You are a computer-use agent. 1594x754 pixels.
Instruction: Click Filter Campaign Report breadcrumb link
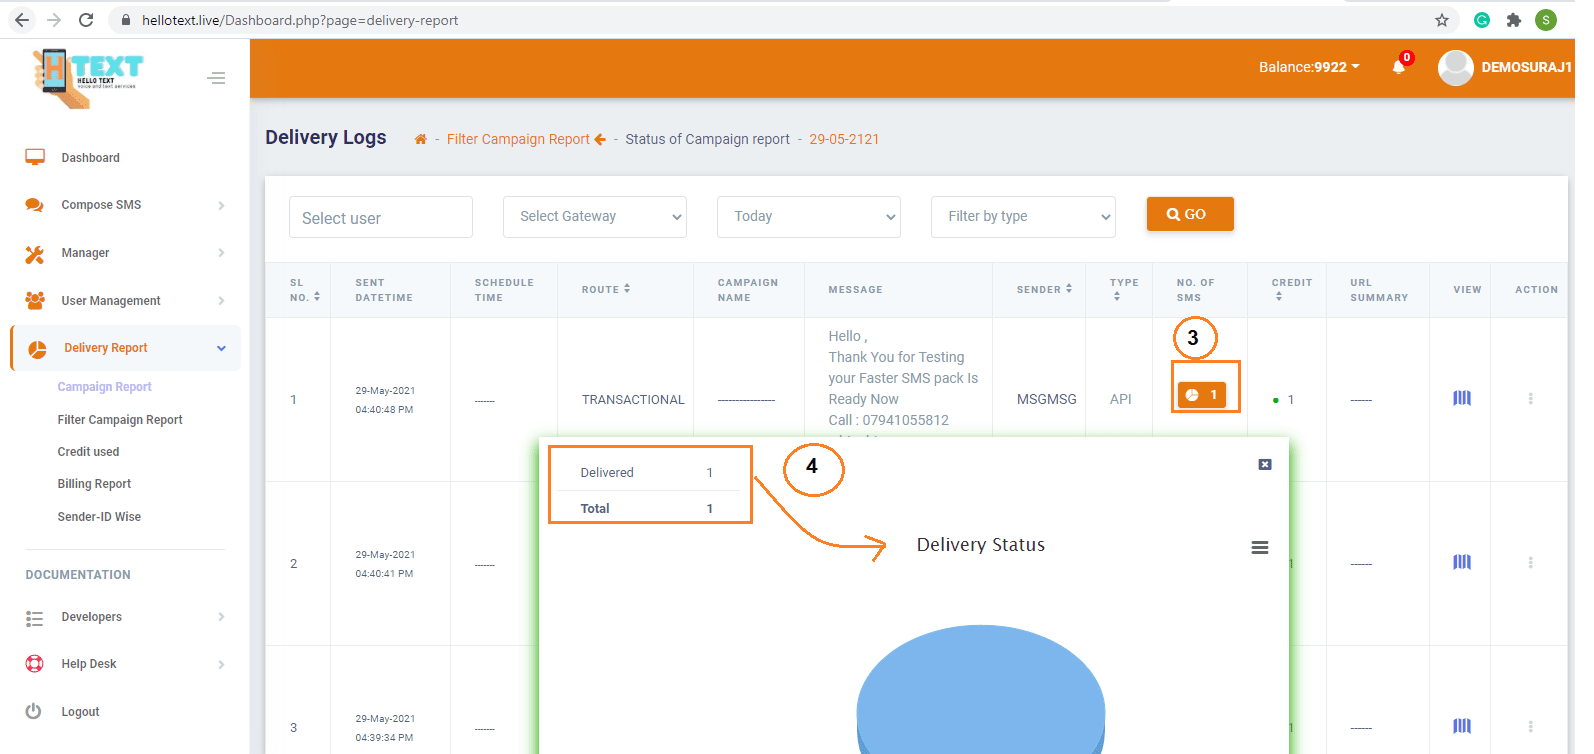click(518, 139)
